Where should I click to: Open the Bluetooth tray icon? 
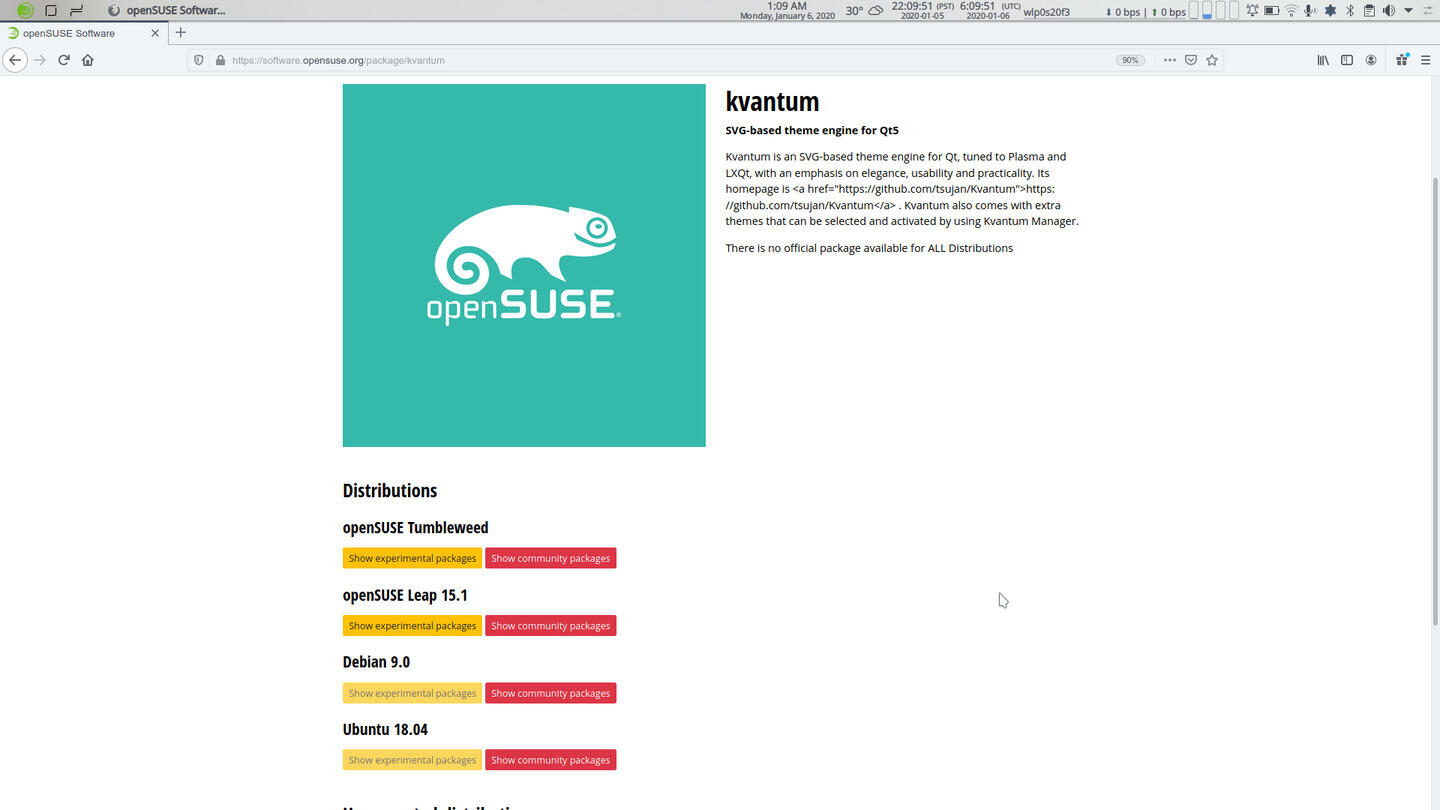point(1349,10)
